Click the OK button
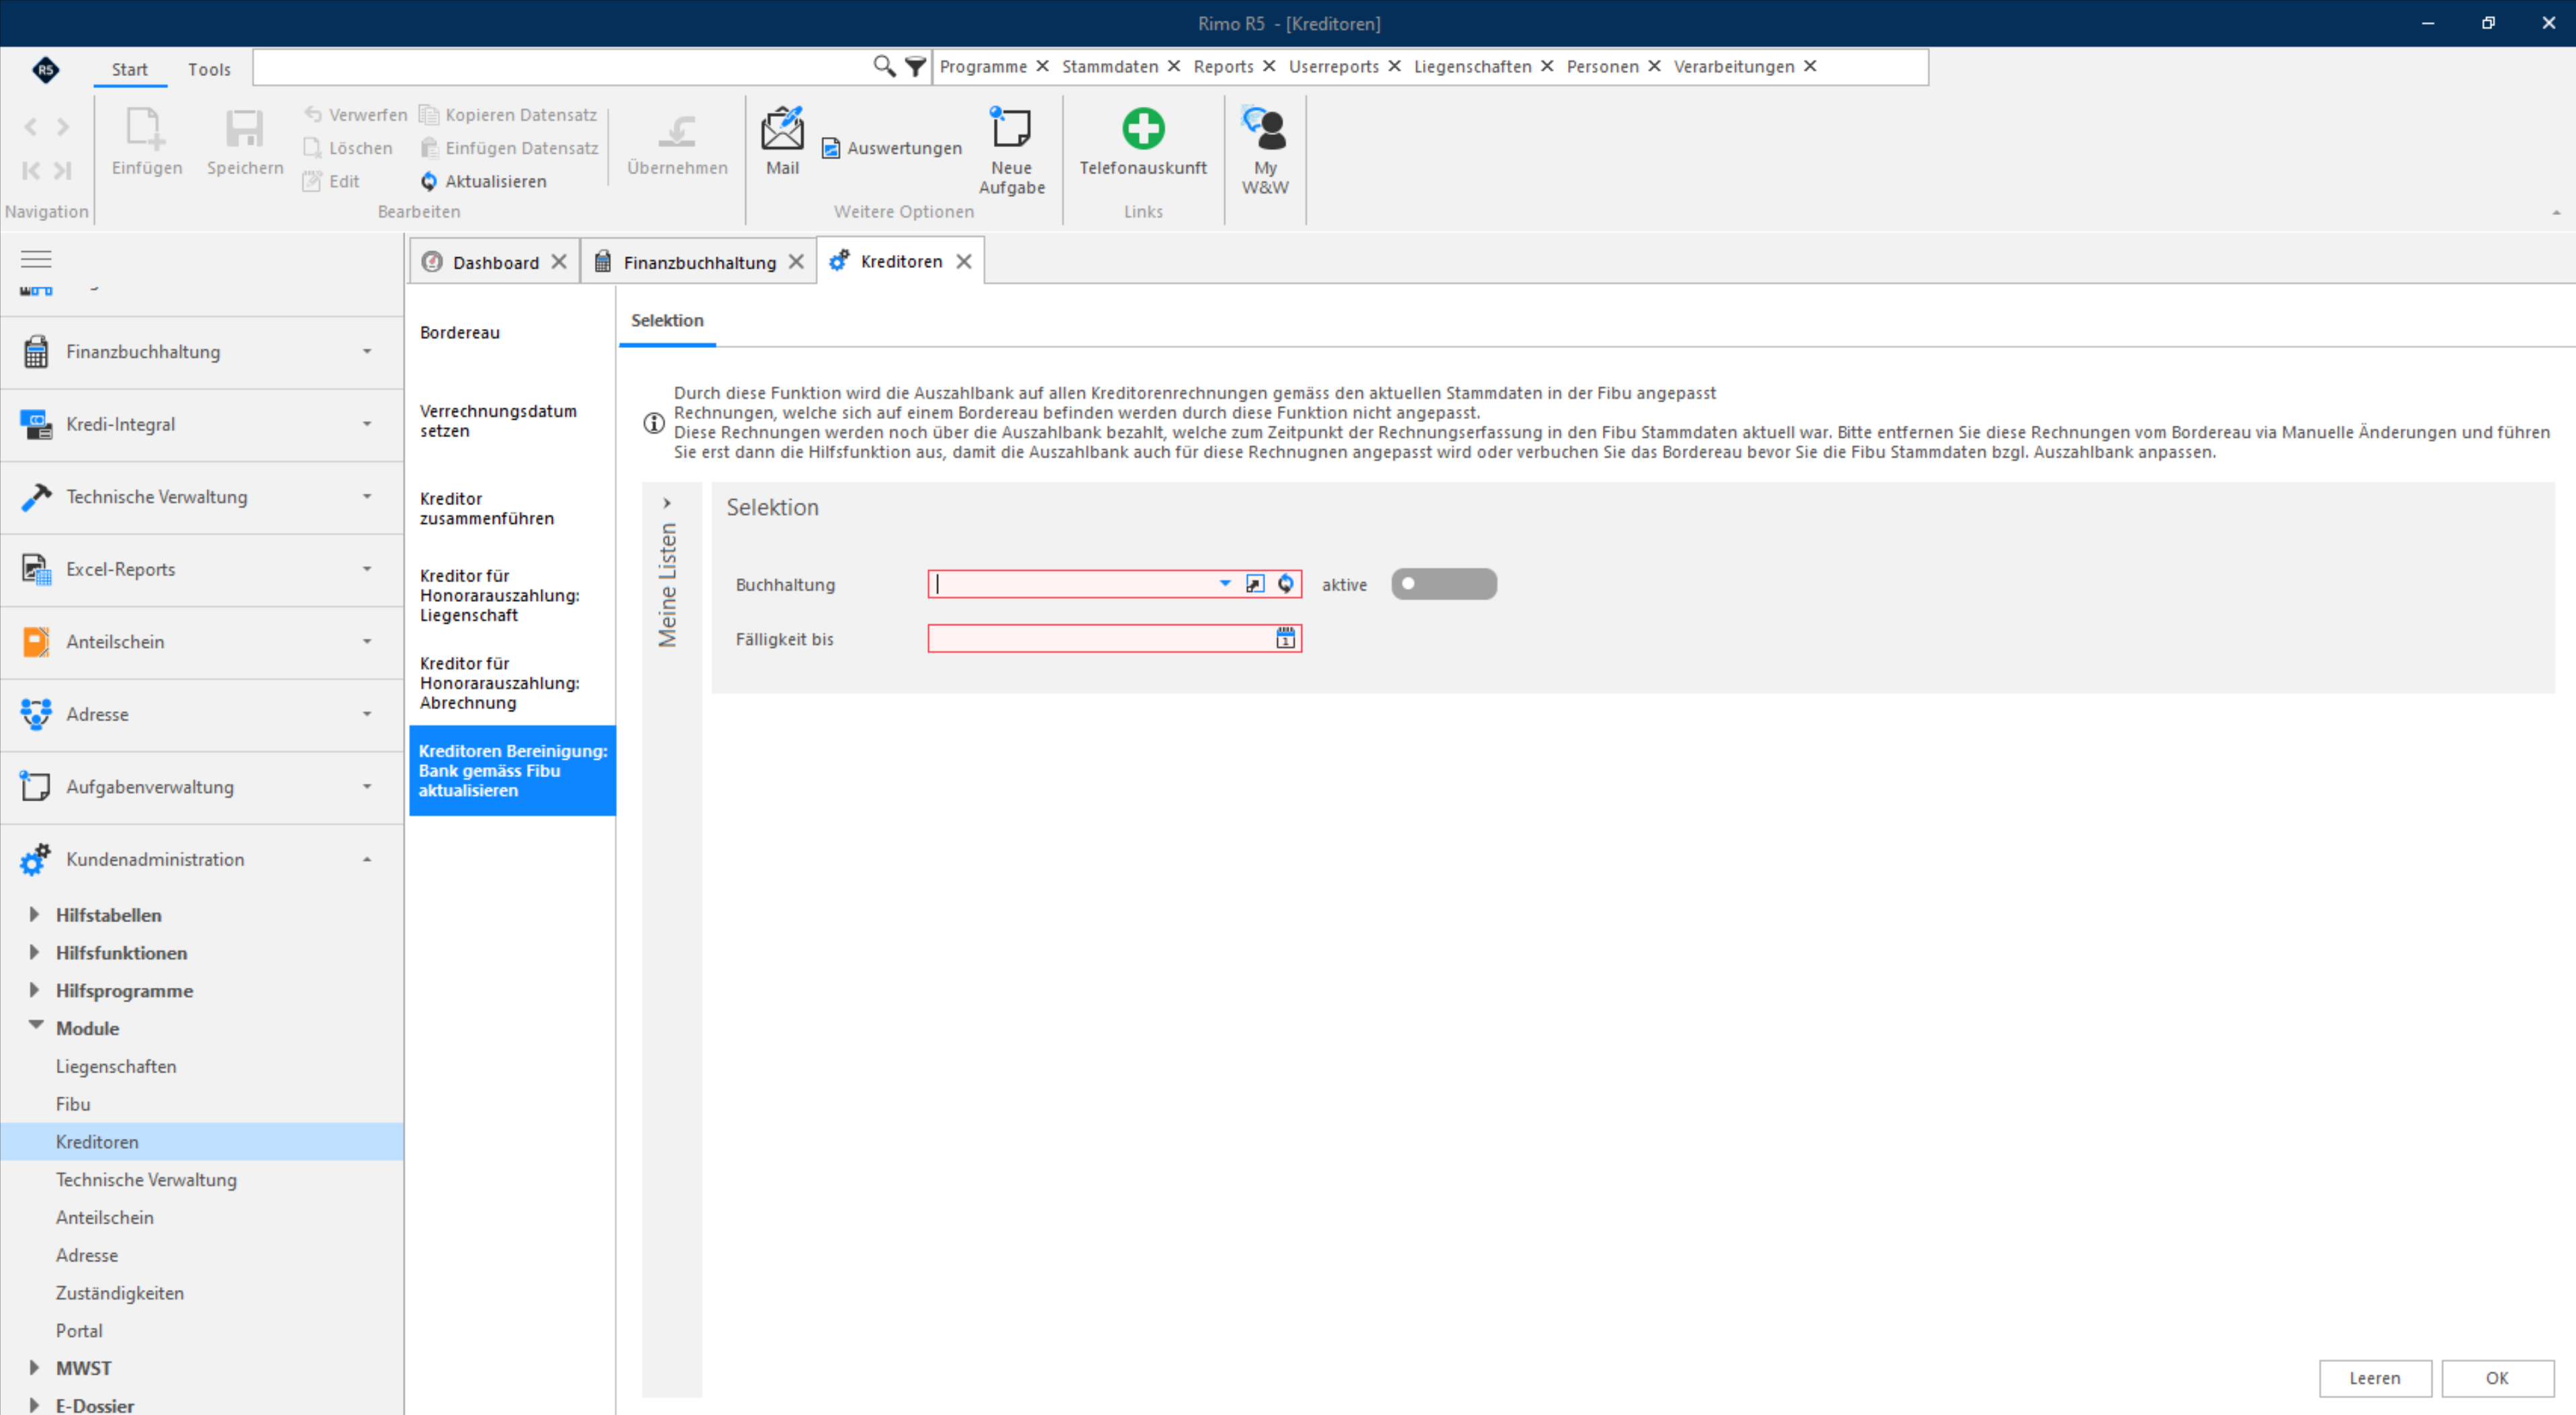The image size is (2576, 1415). coord(2497,1378)
